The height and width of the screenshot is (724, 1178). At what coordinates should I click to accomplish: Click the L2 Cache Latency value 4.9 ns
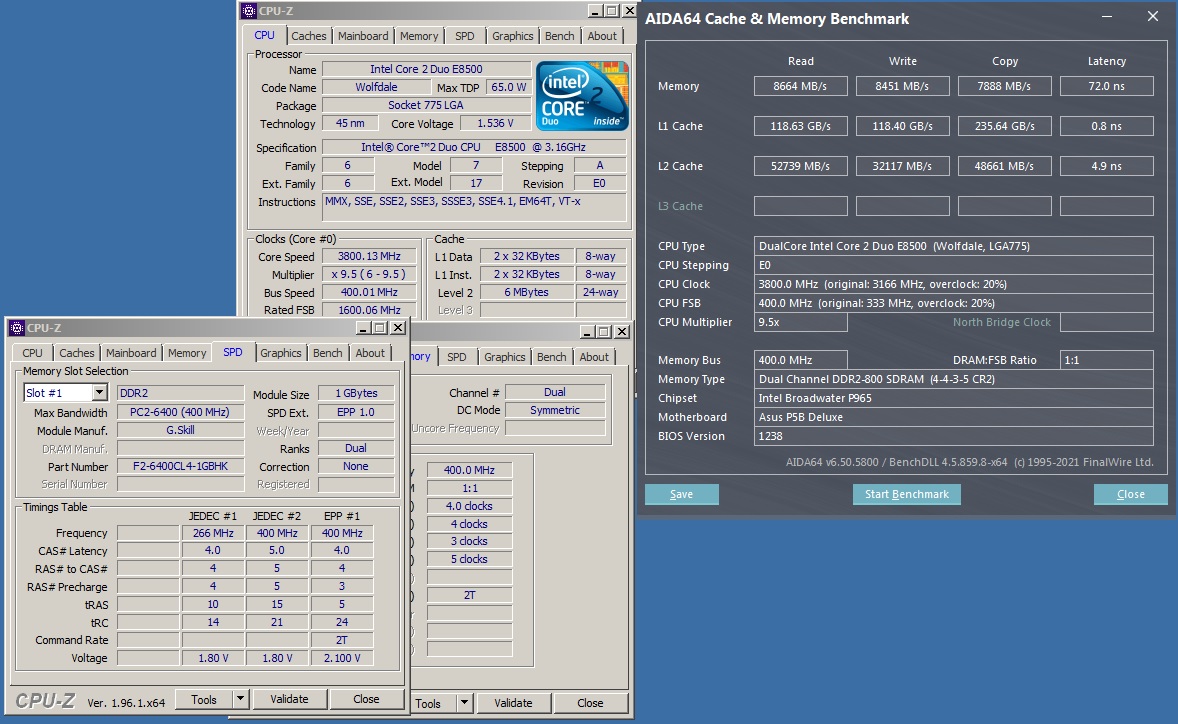[x=1107, y=166]
